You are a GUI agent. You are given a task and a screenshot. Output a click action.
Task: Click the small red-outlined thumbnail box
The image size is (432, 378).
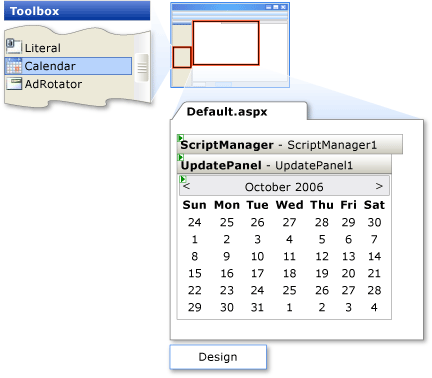[182, 57]
